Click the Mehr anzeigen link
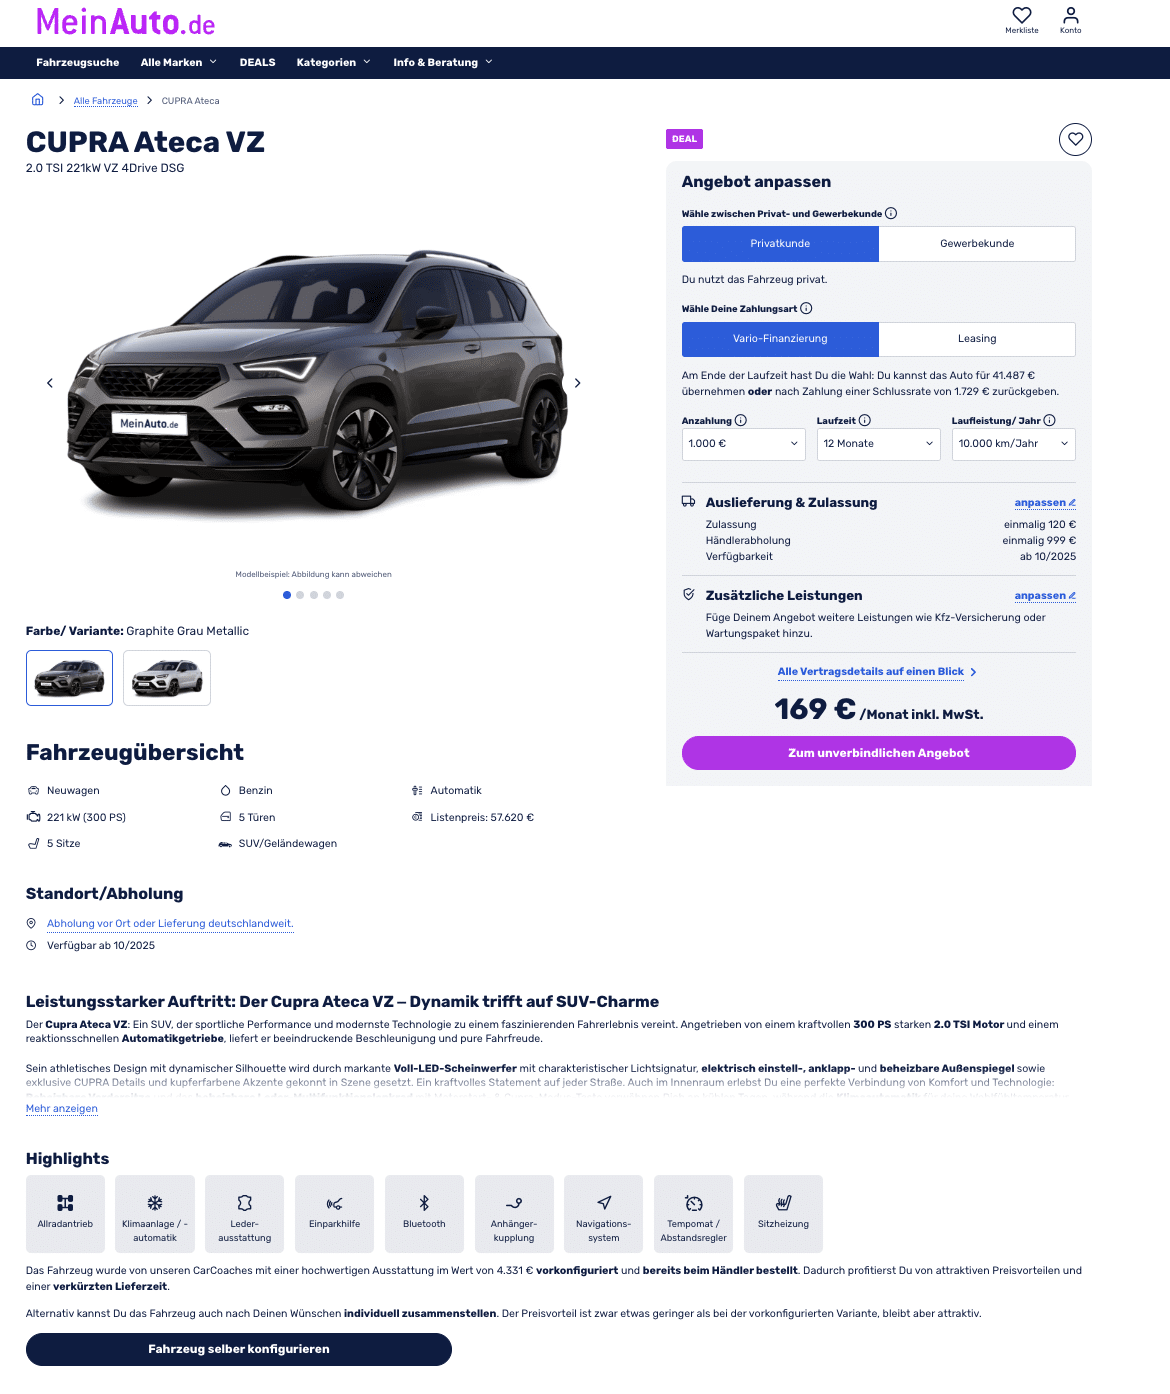The width and height of the screenshot is (1170, 1394). (62, 1108)
